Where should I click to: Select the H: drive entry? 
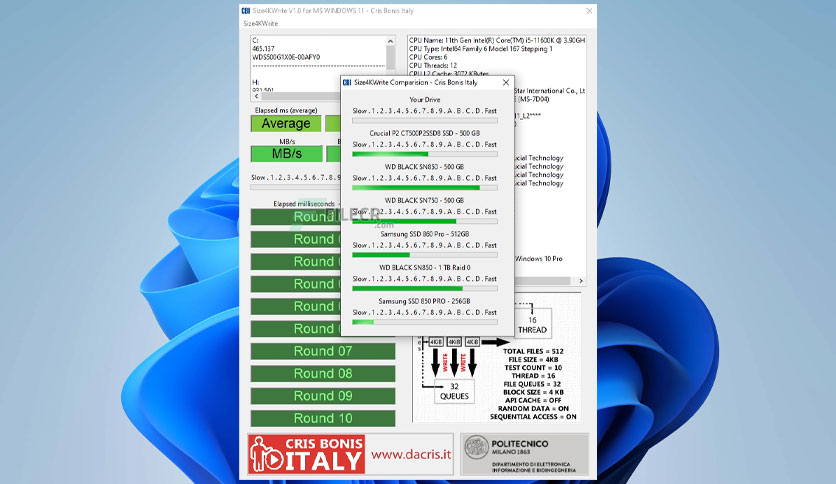(x=256, y=83)
